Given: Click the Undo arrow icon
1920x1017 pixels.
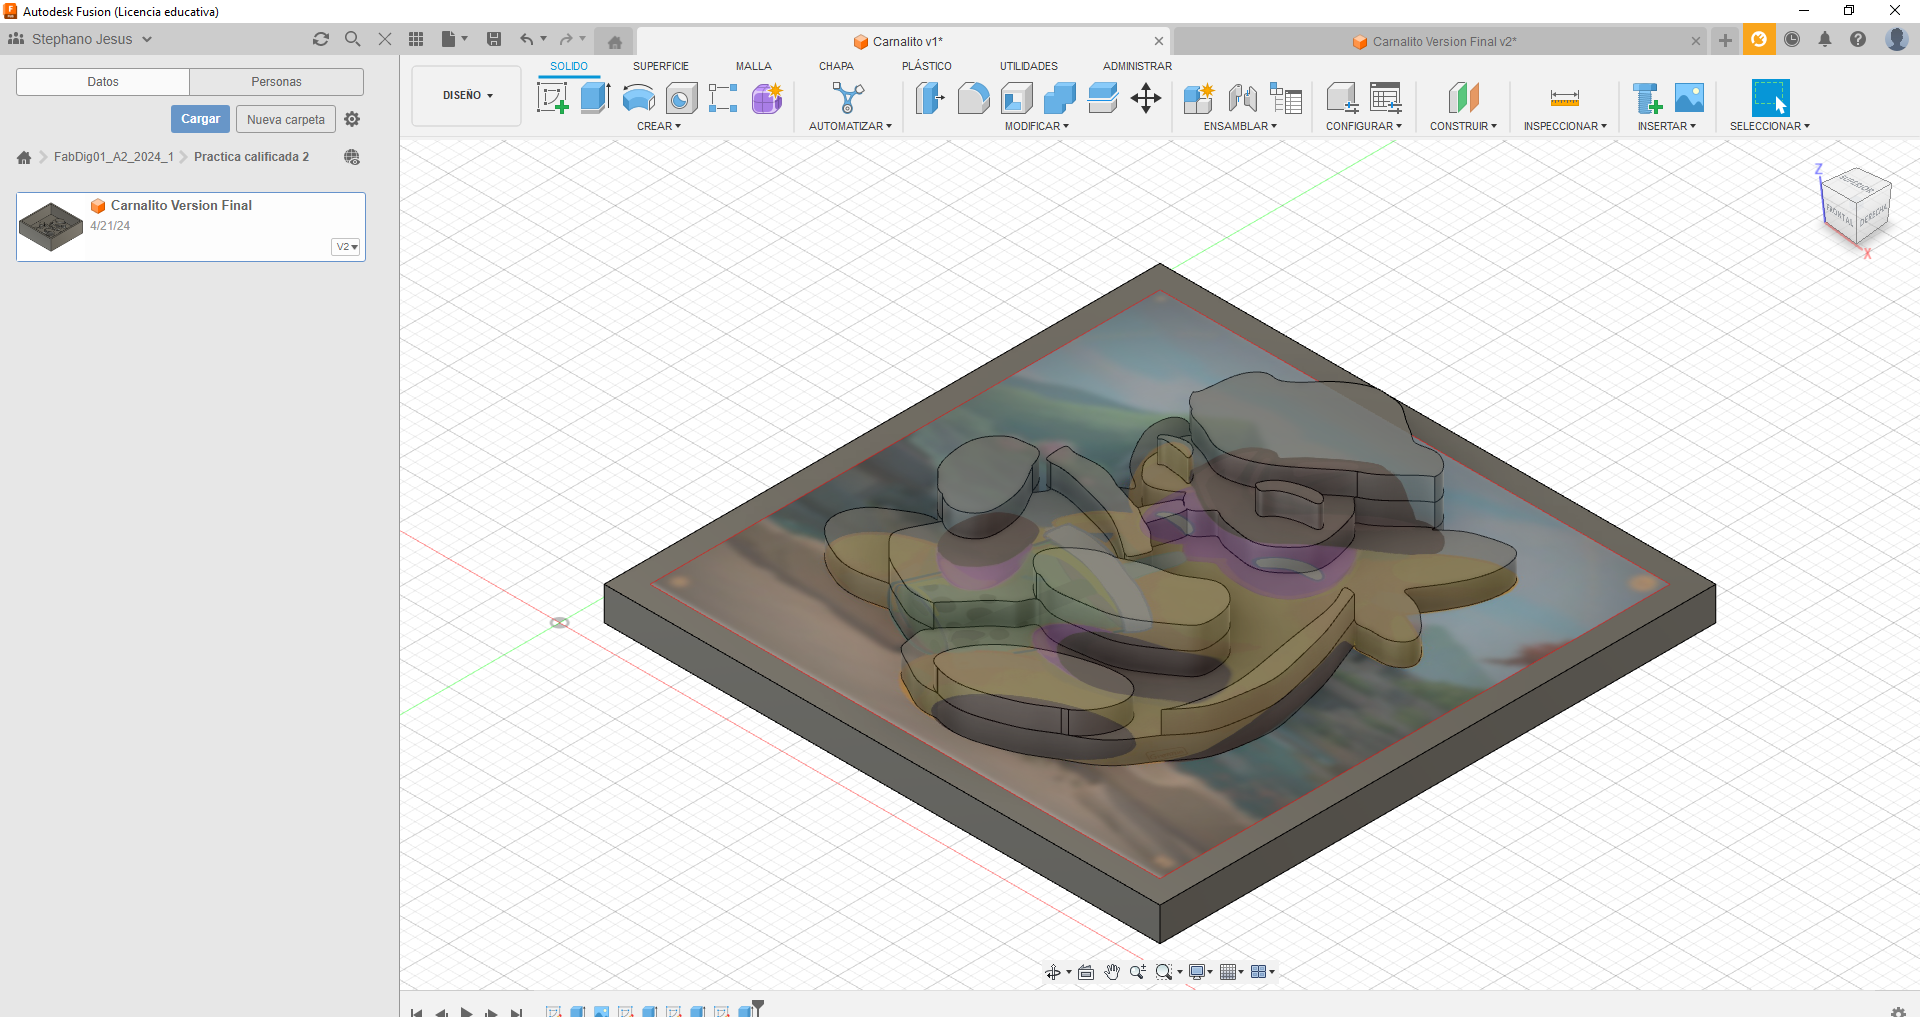Looking at the screenshot, I should (x=527, y=39).
